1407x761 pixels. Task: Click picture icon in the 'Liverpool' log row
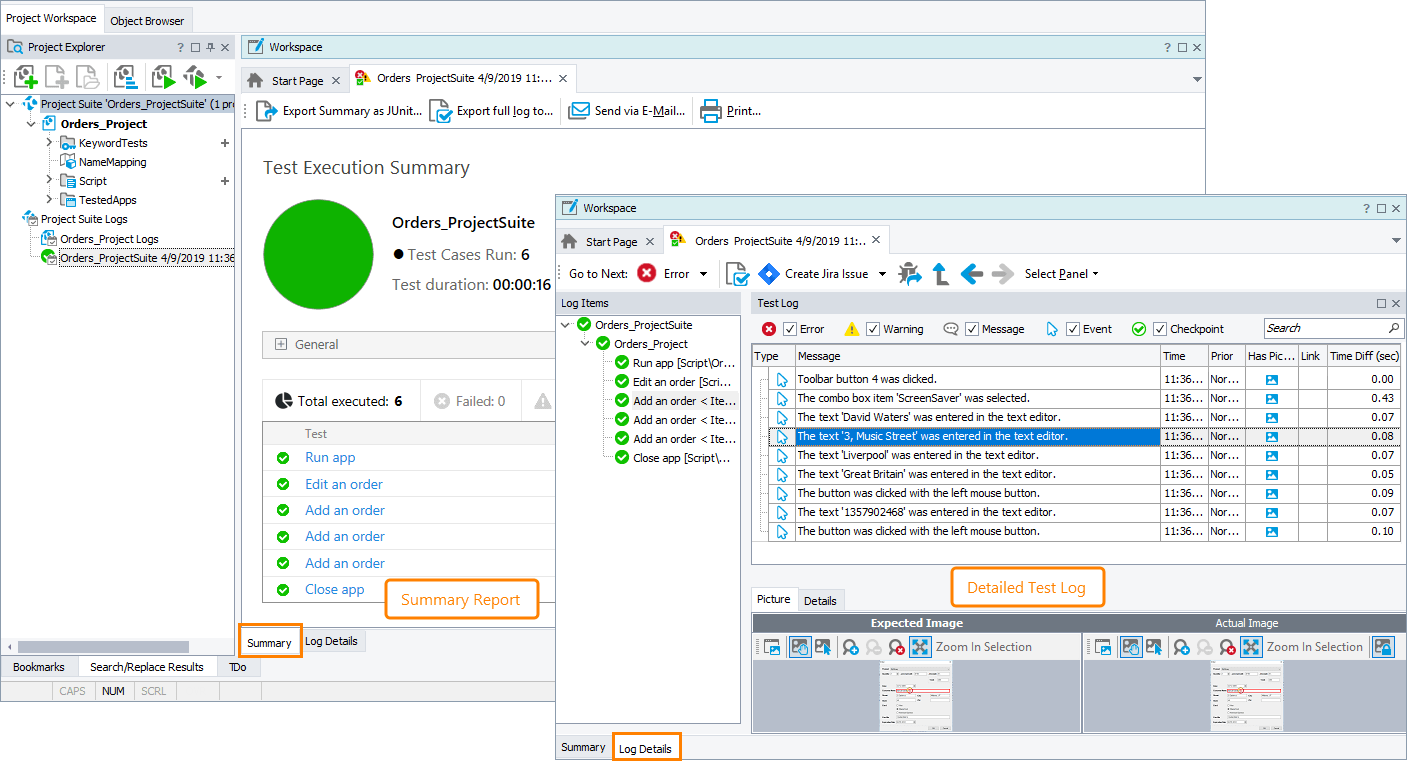[x=1272, y=456]
